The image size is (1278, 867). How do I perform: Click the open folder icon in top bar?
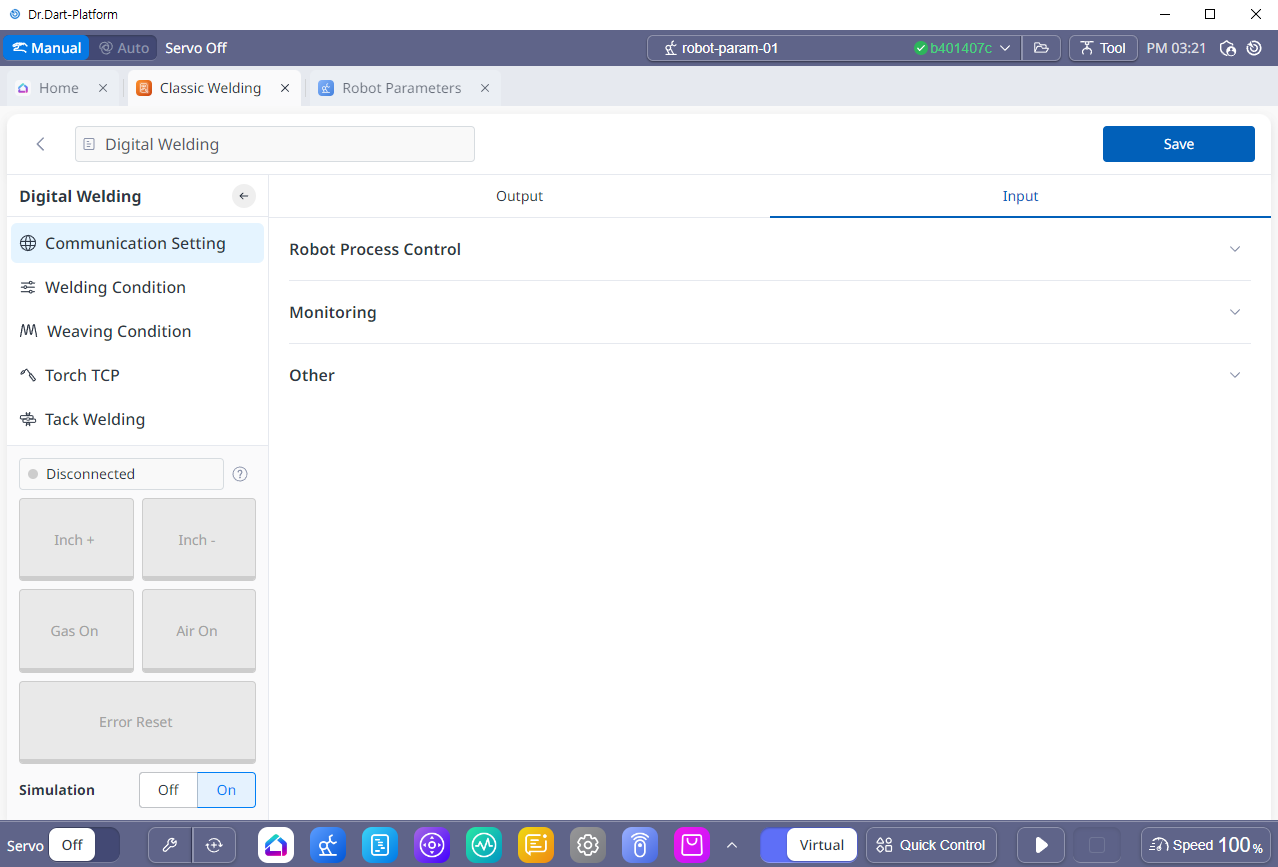coord(1041,48)
